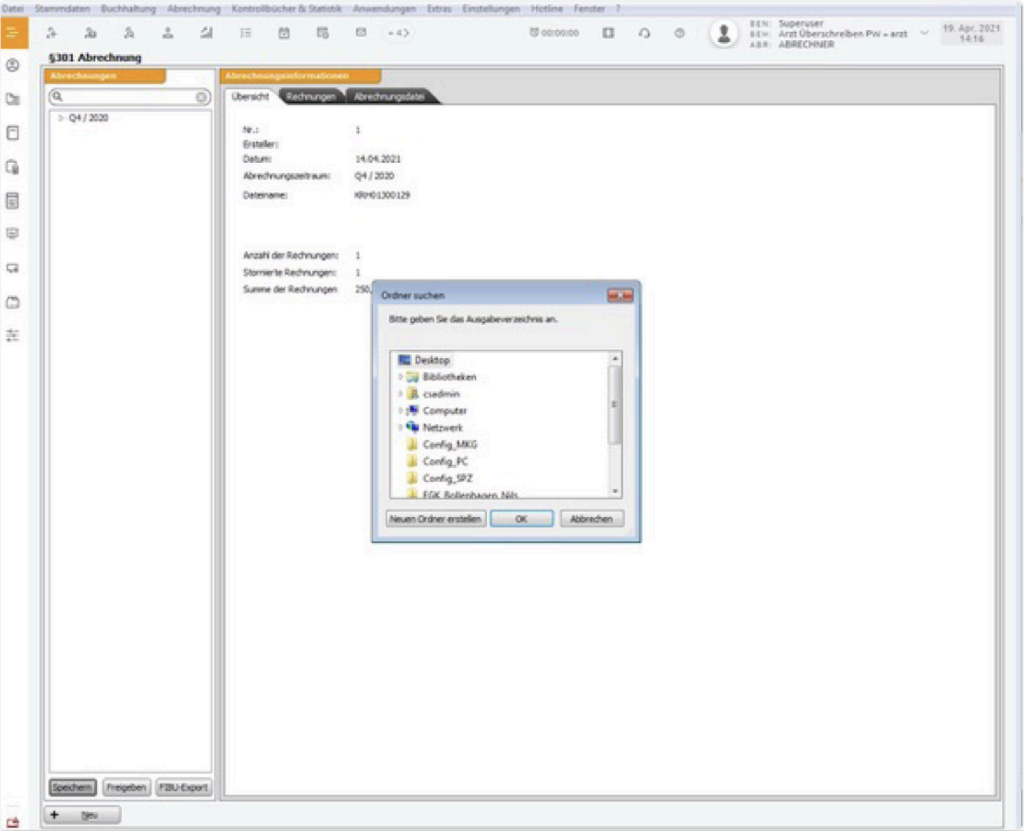The height and width of the screenshot is (831, 1024).
Task: Click the user avatar icon
Action: 724,33
